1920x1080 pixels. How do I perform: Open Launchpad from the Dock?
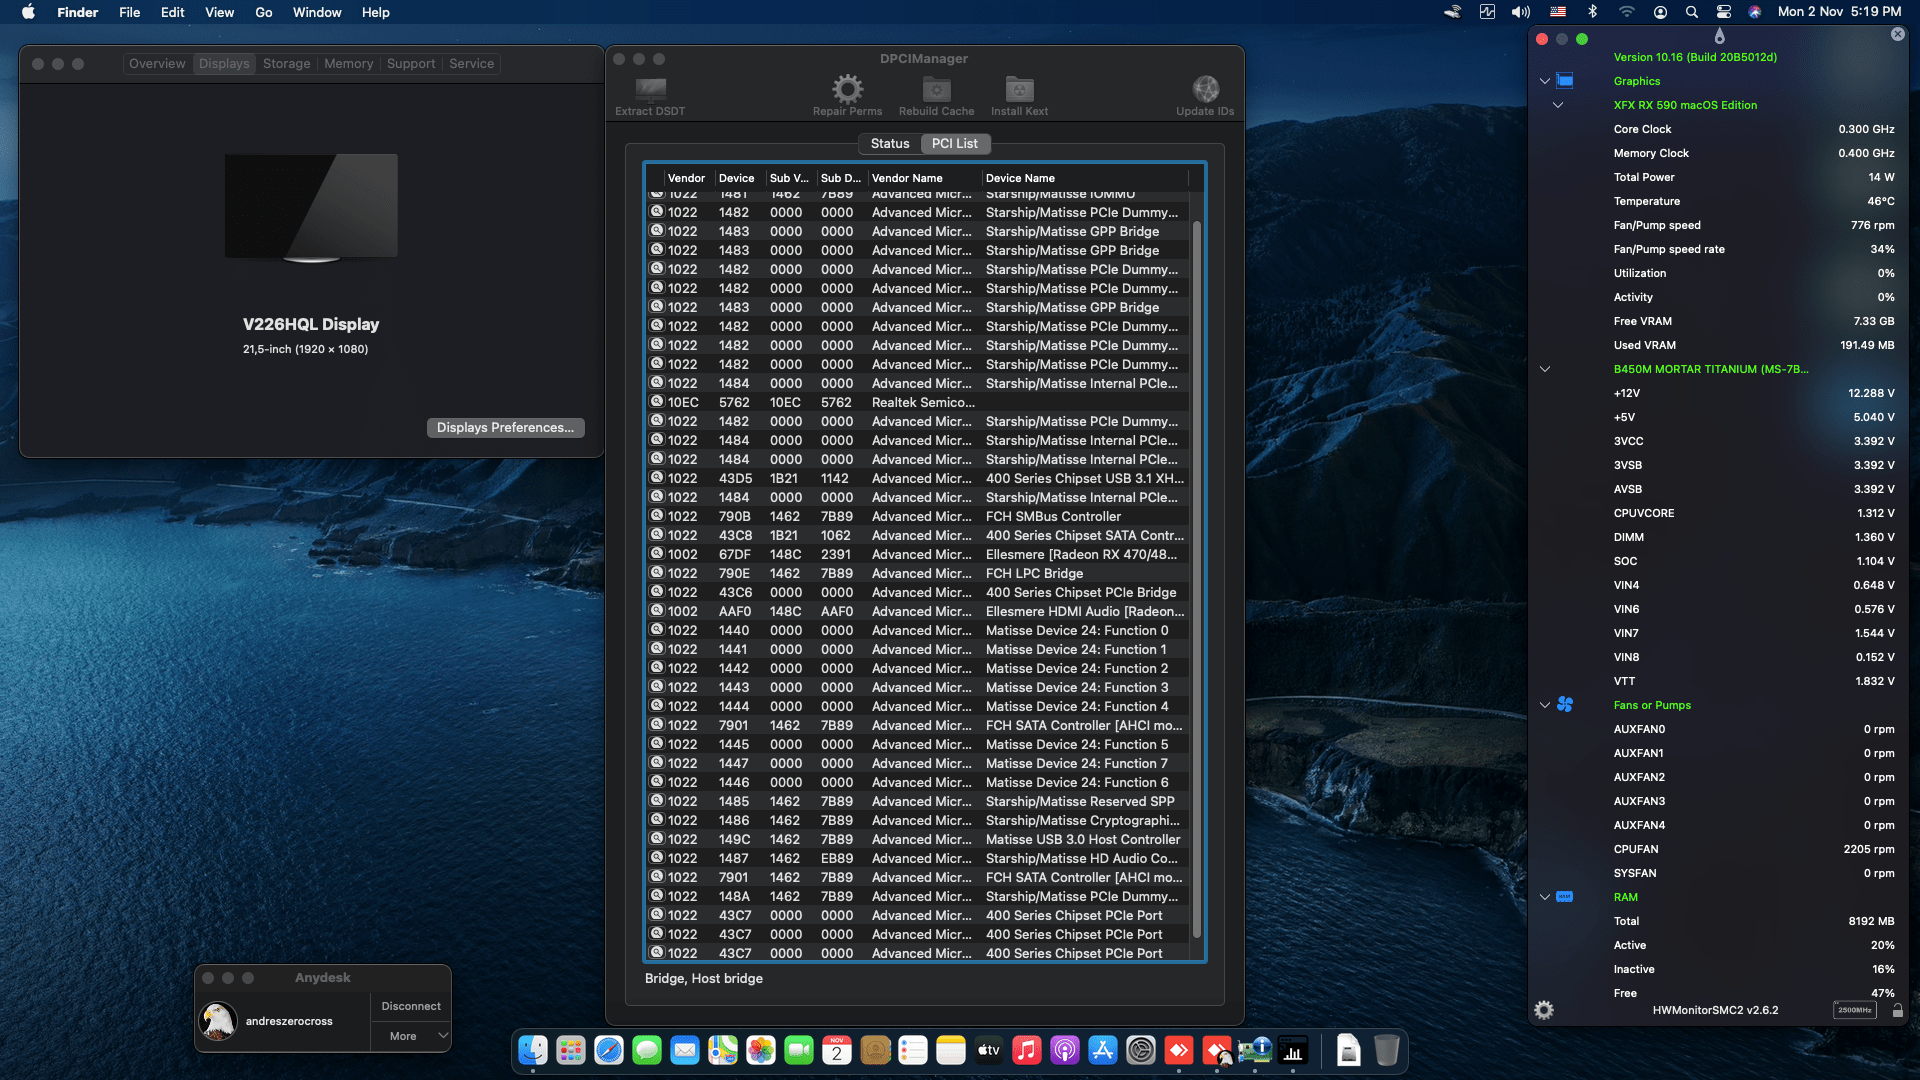pos(571,1050)
